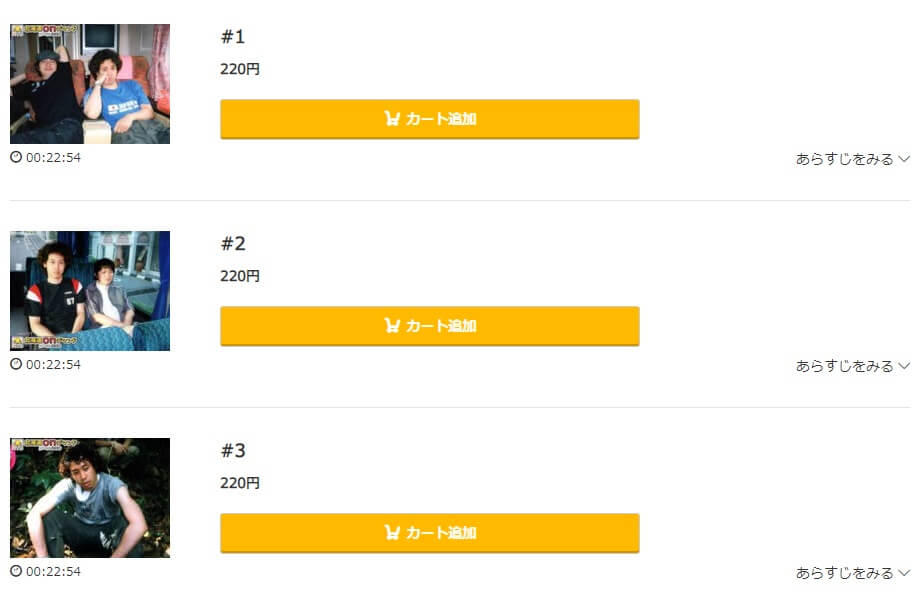Show synopsis via あらすじをみる text for #1
Viewport: 921px width, 605px height.
tap(845, 159)
